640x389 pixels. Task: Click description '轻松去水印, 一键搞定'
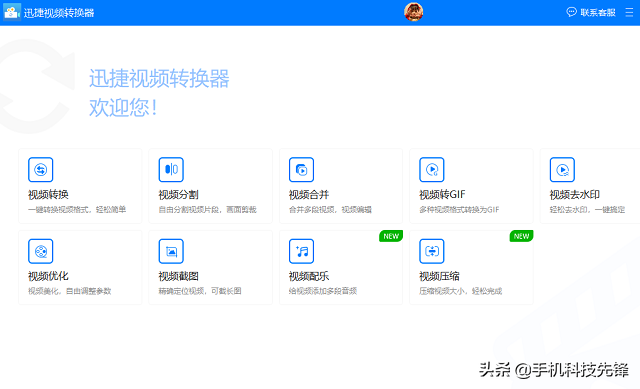[x=587, y=209]
